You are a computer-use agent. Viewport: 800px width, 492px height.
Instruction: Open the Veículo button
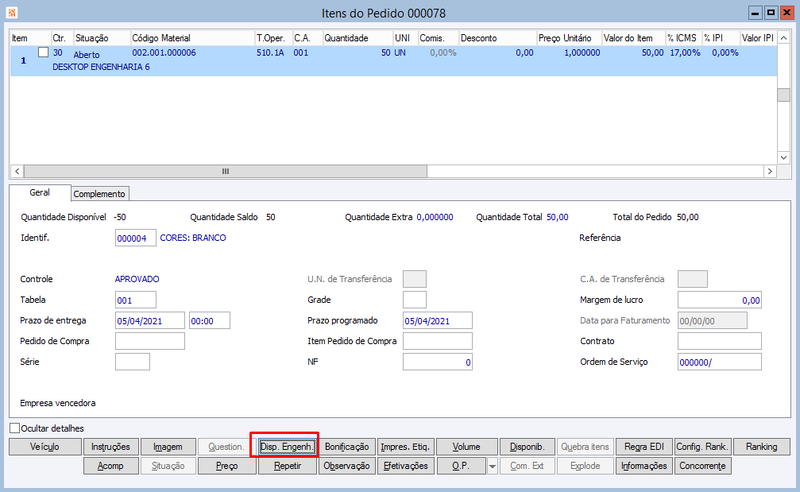(45, 447)
